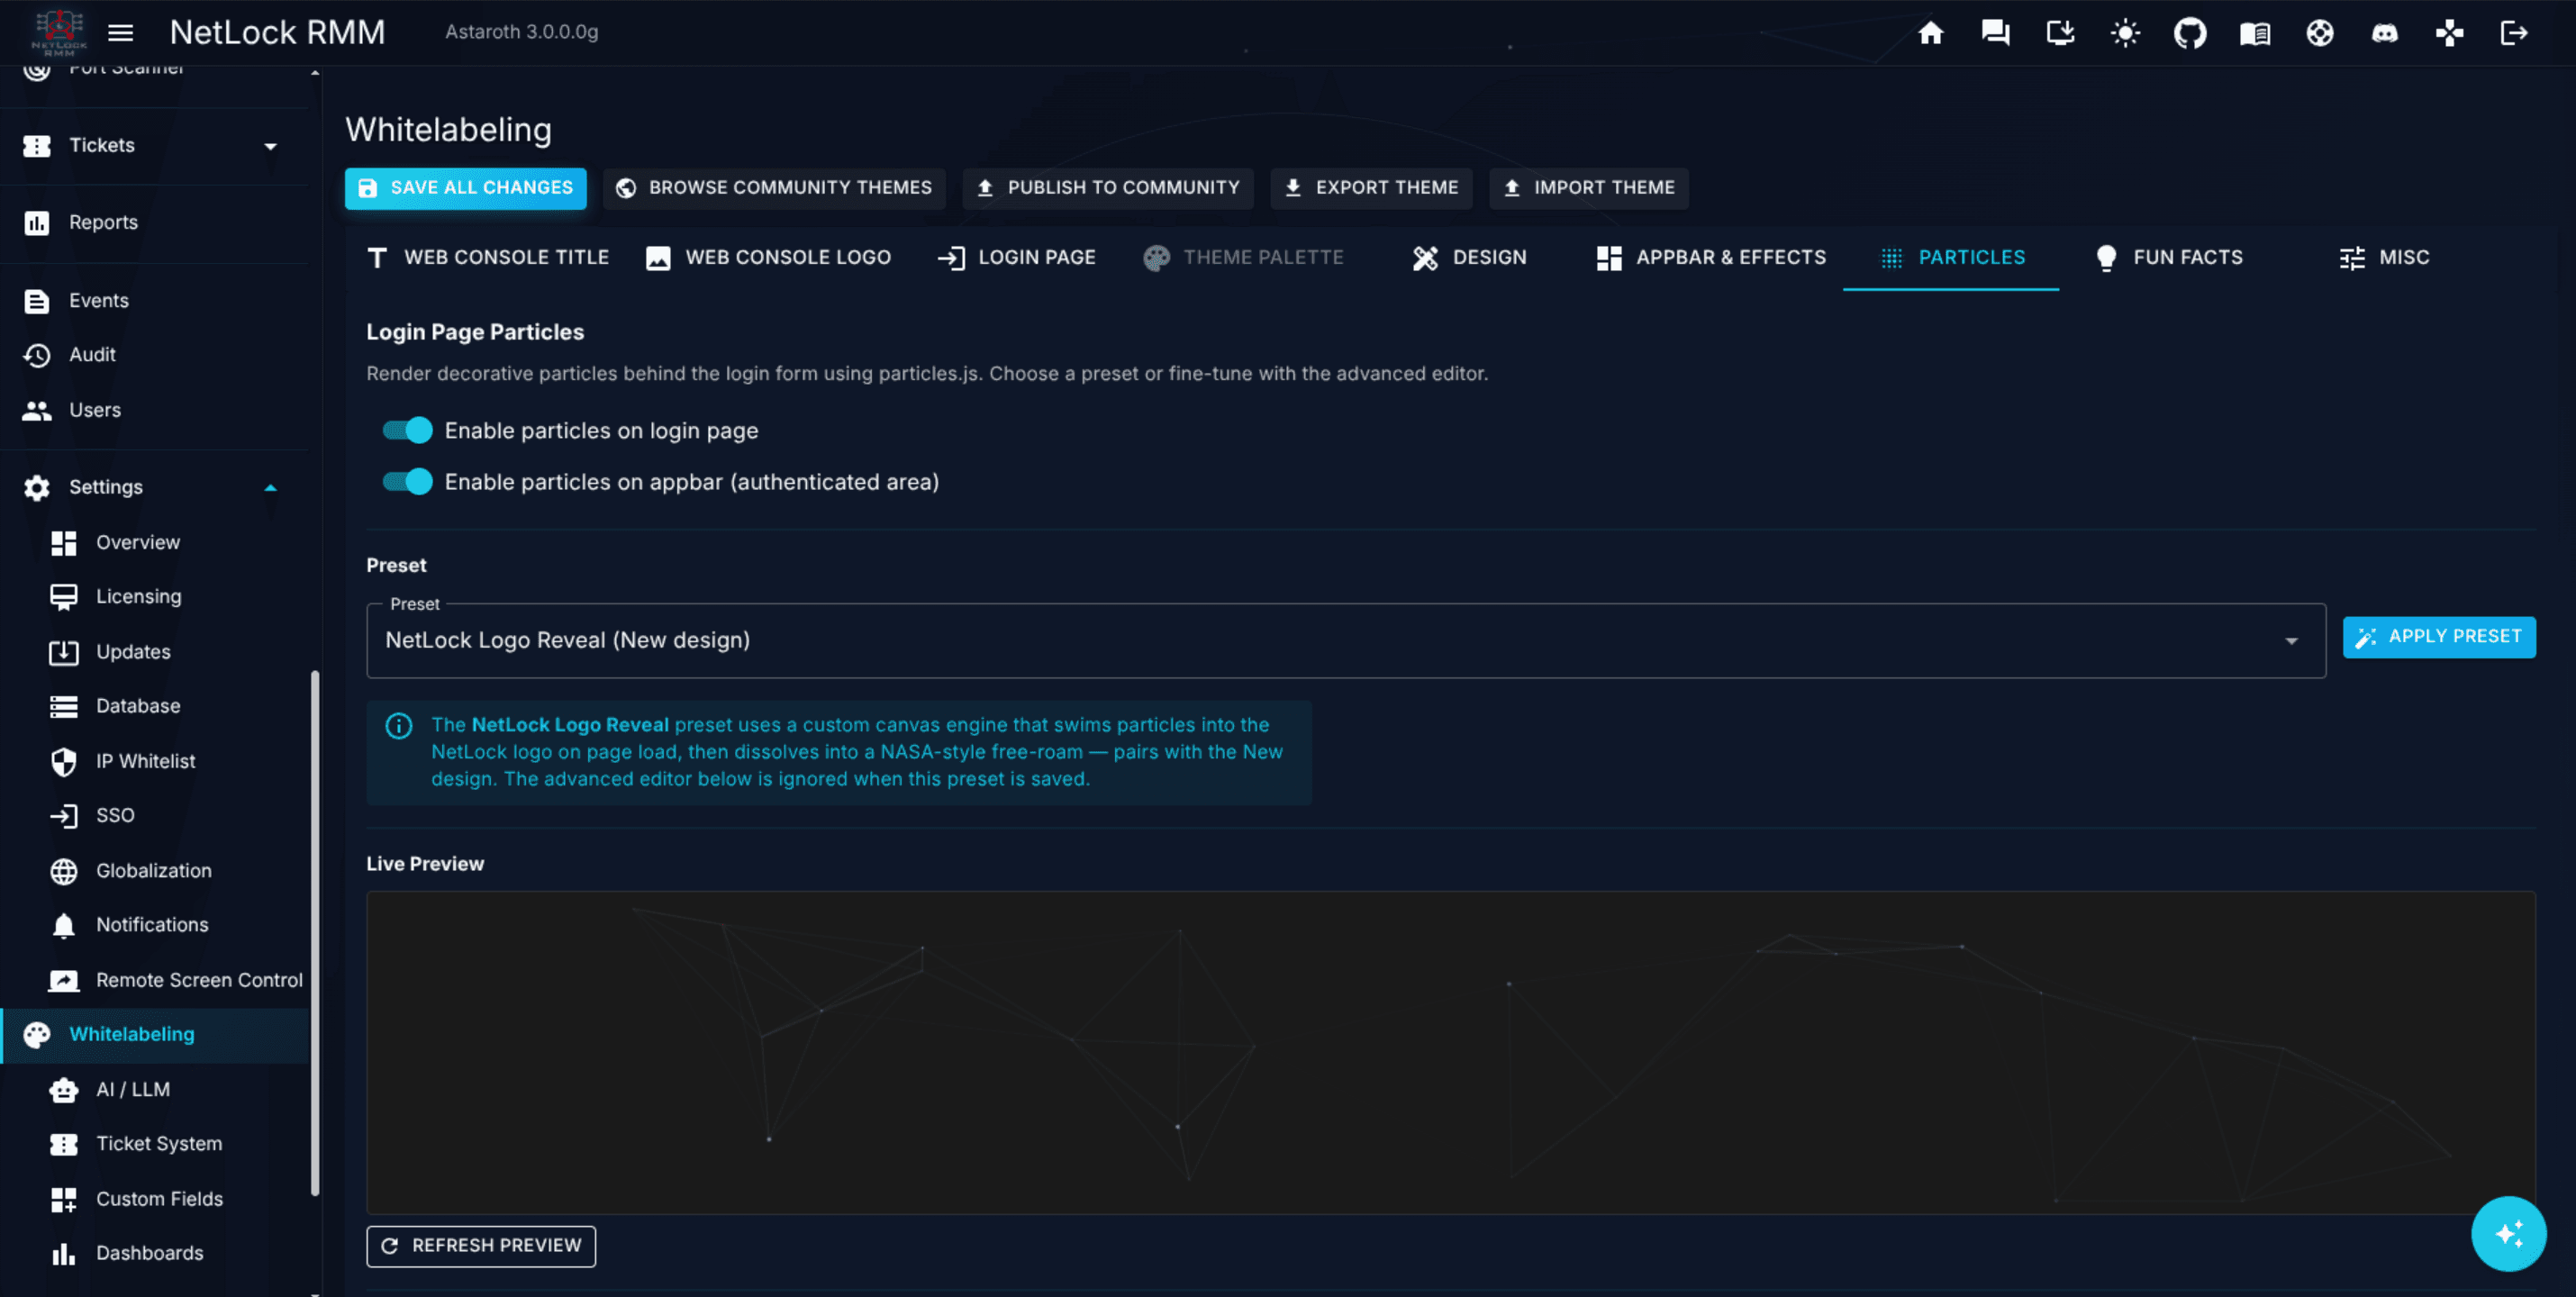
Task: Open Dashboards settings
Action: (x=155, y=1254)
